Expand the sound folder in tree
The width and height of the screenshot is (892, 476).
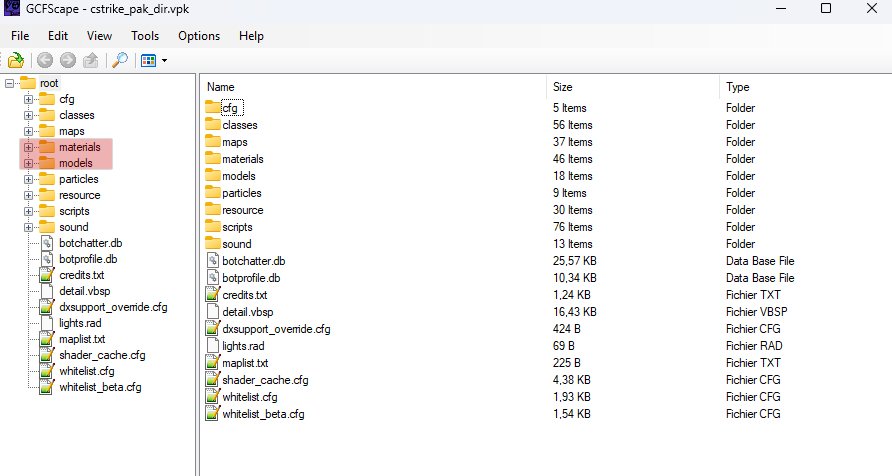click(x=28, y=227)
